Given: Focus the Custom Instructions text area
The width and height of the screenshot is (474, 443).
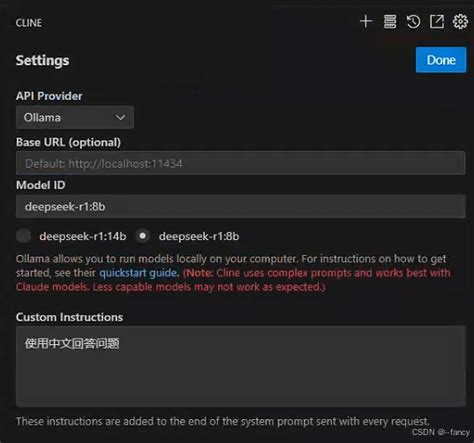Looking at the screenshot, I should (x=240, y=366).
